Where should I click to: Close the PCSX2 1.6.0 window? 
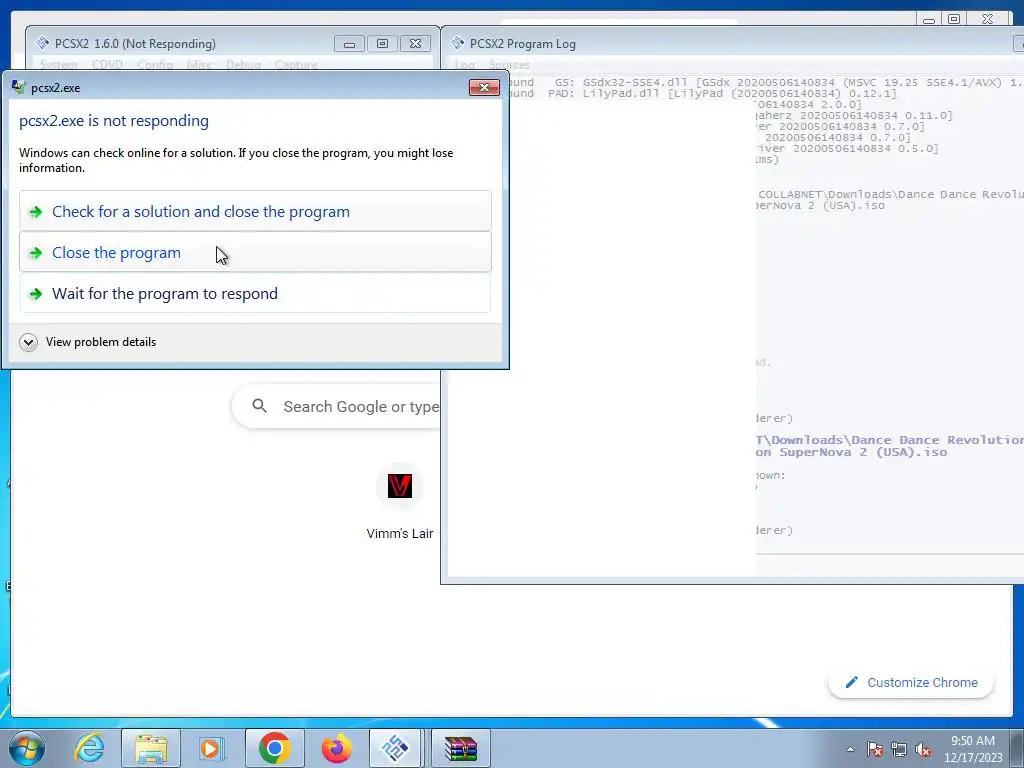pos(415,44)
